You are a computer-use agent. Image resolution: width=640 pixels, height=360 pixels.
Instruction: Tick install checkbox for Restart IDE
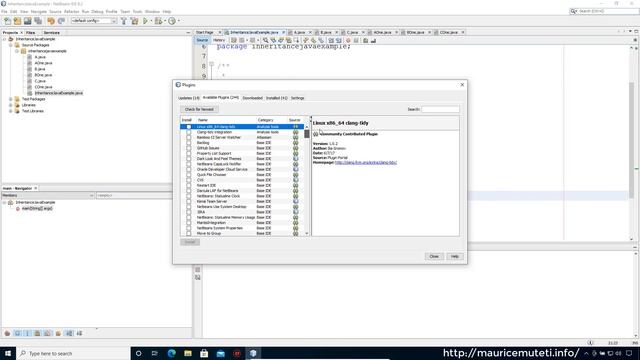188,185
